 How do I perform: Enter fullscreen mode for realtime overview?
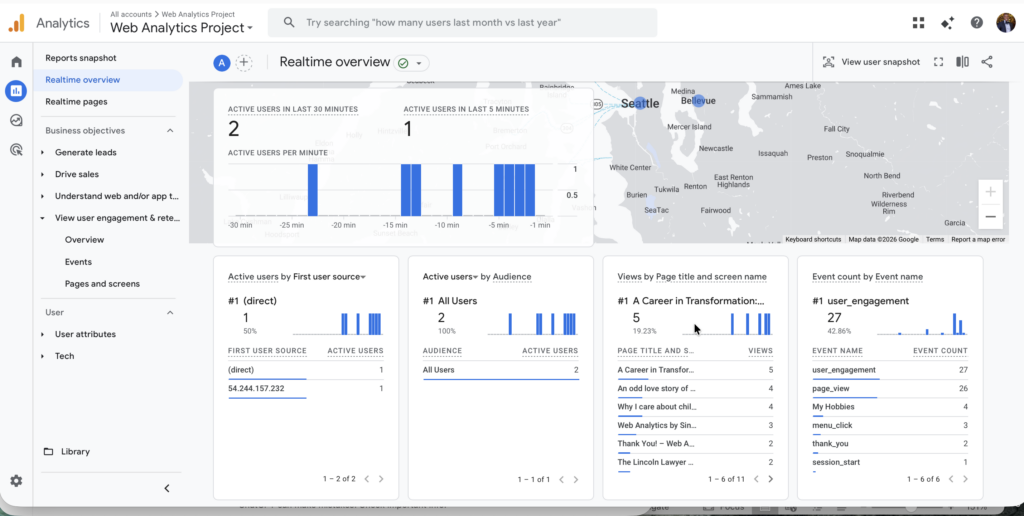[938, 62]
